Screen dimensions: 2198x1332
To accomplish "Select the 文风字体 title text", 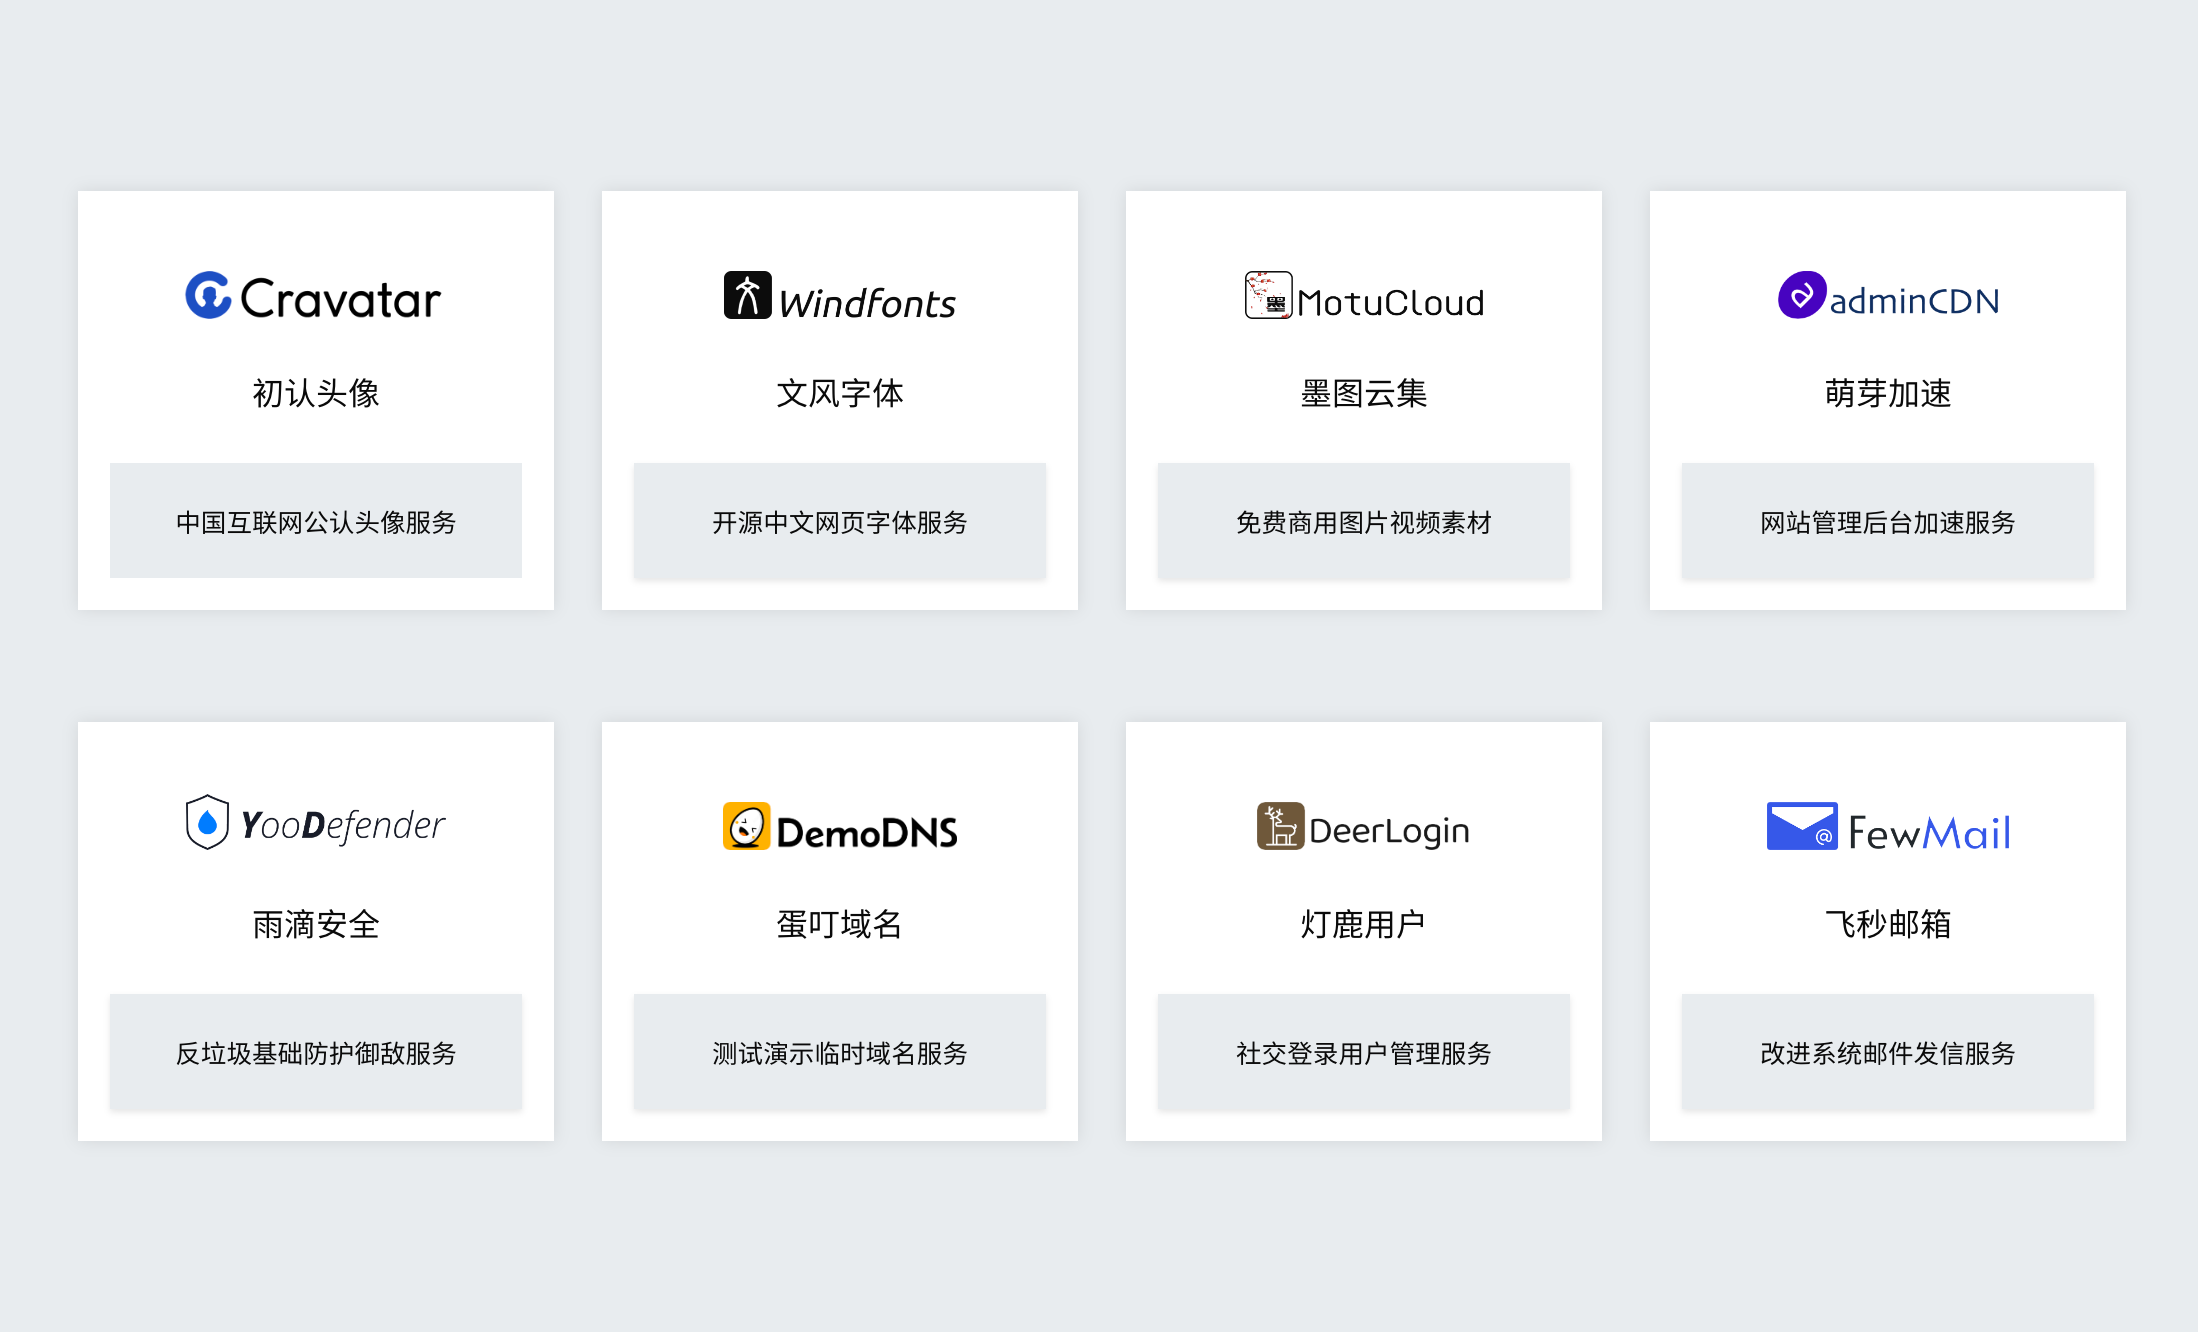I will click(840, 393).
